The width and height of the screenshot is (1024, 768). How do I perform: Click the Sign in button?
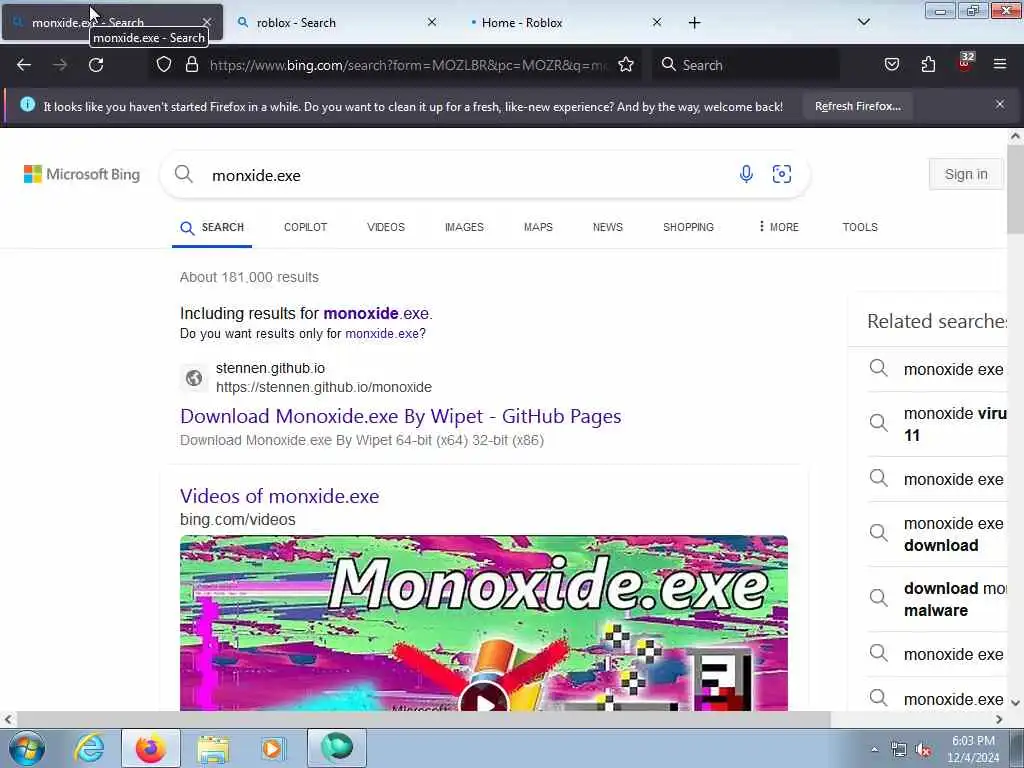coord(966,174)
